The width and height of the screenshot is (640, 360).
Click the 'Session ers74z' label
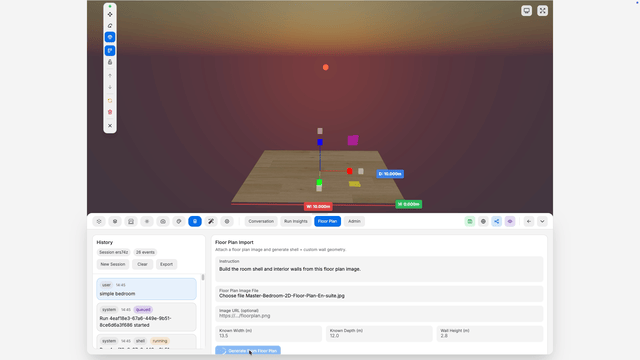(113, 252)
